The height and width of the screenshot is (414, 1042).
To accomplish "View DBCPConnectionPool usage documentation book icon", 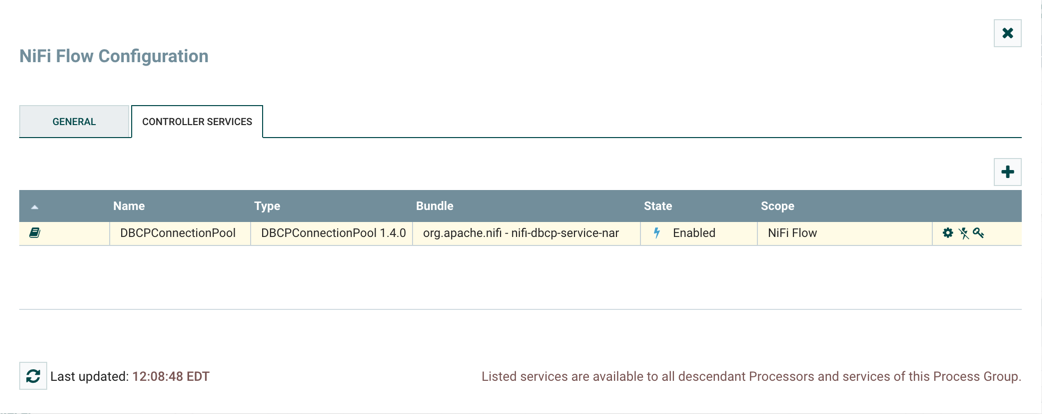I will click(x=34, y=233).
